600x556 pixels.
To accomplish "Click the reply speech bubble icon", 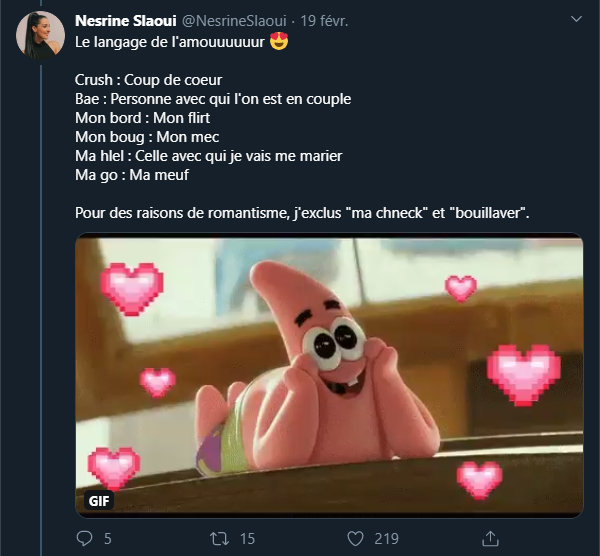I will [x=84, y=539].
